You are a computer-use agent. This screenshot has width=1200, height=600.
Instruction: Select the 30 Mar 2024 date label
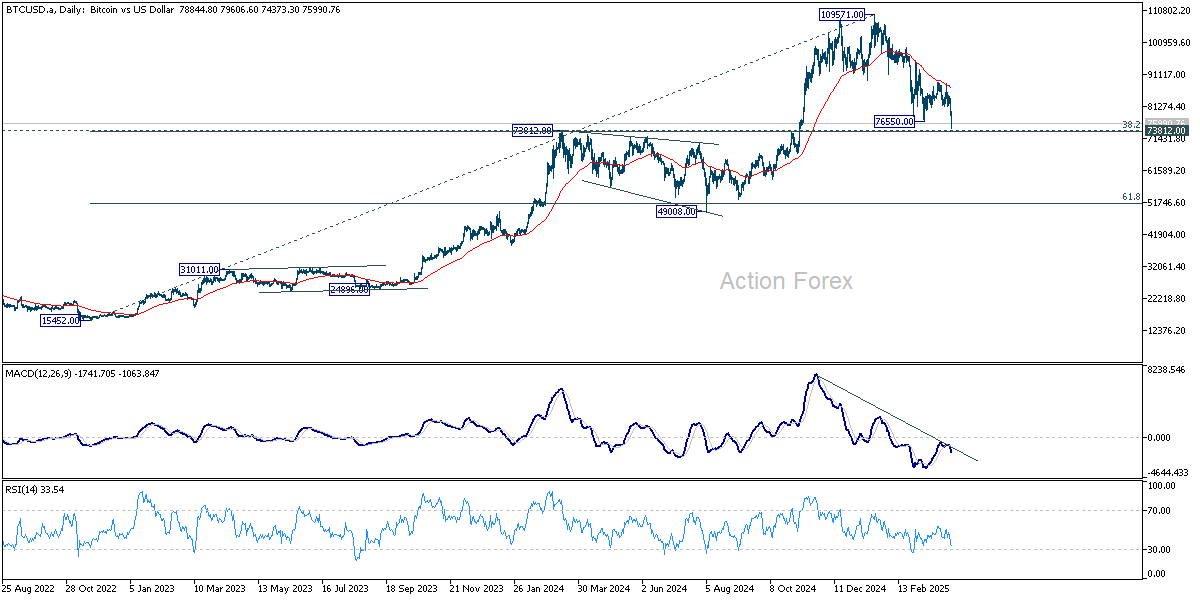click(604, 590)
